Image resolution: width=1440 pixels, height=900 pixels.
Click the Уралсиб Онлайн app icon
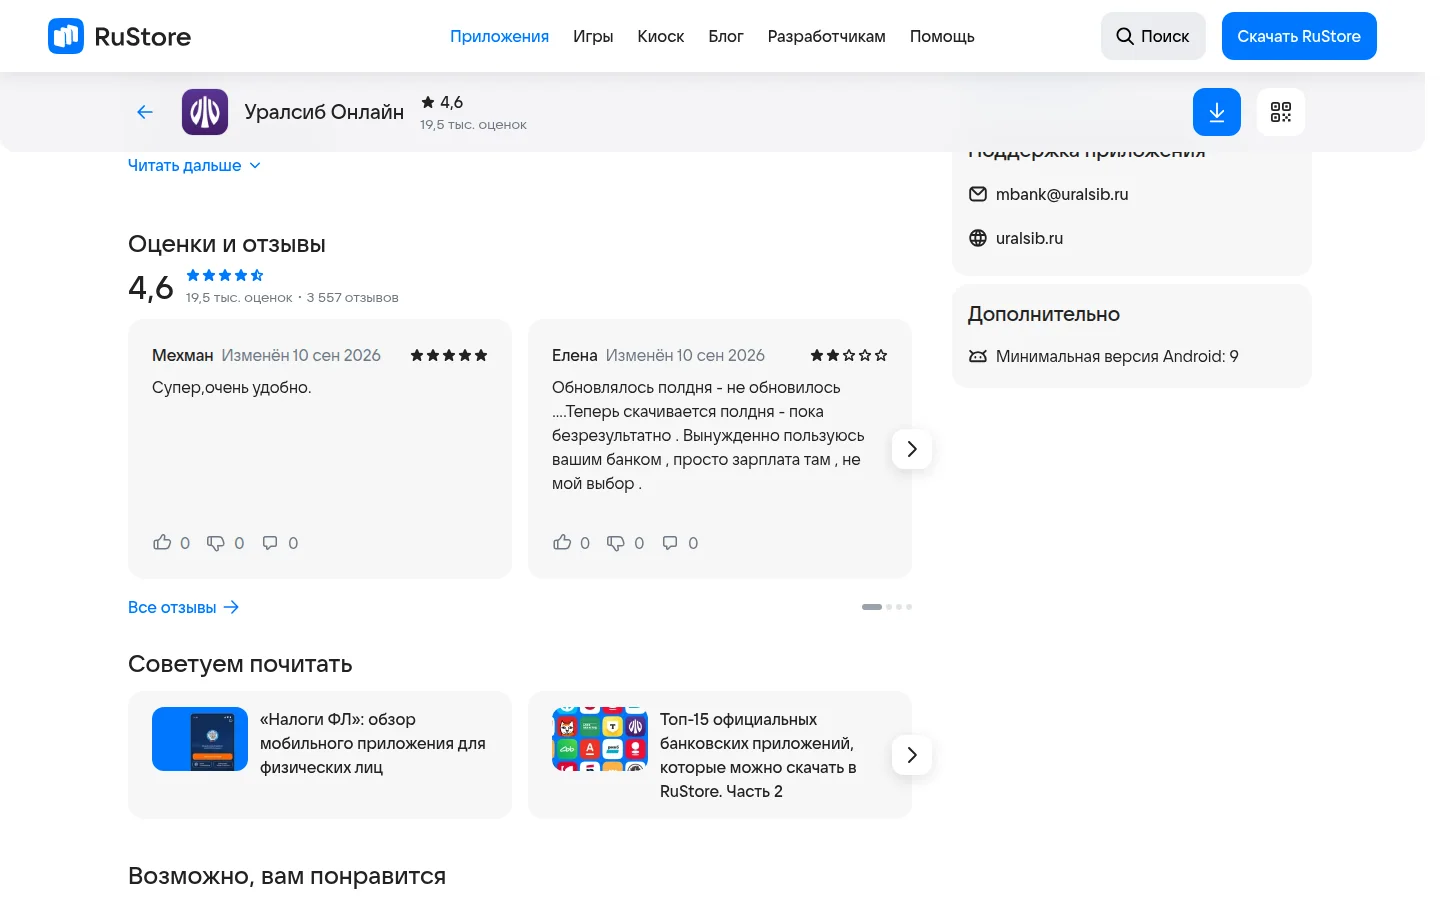click(x=205, y=112)
